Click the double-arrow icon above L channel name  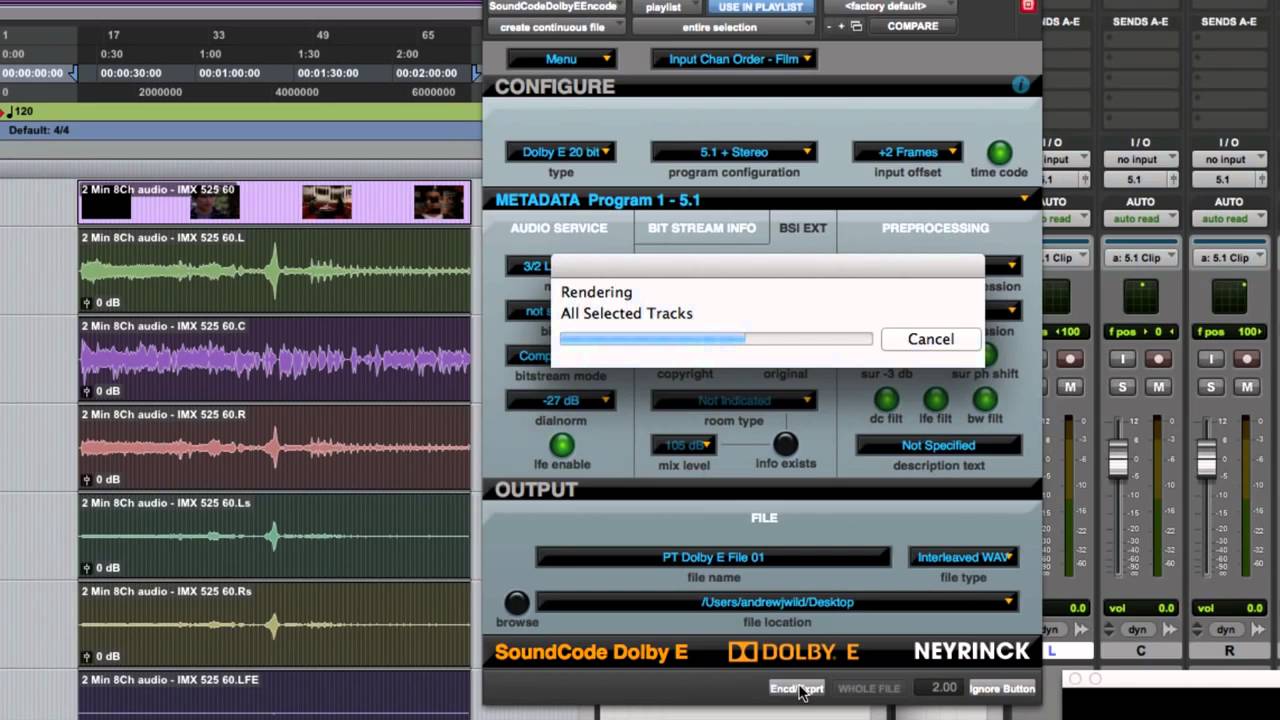(x=1081, y=630)
